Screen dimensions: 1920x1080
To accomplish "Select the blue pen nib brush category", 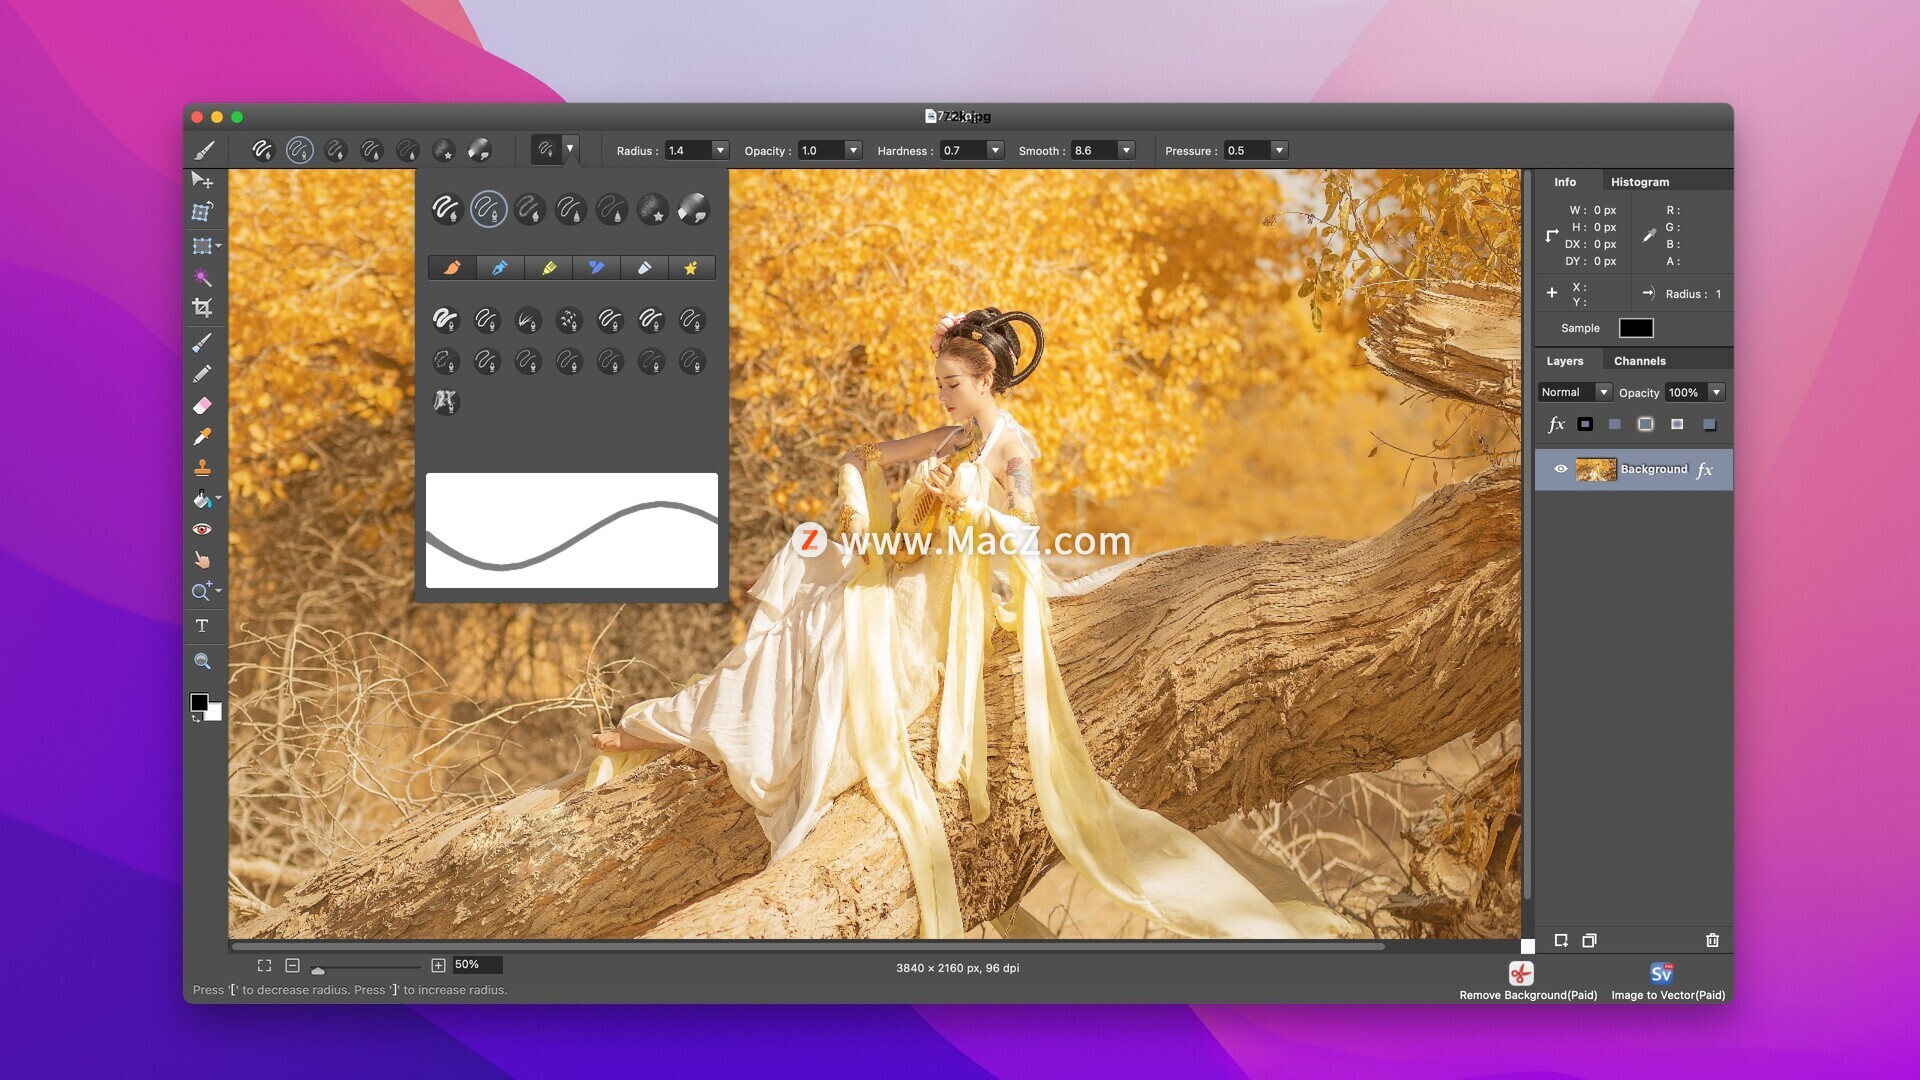I will tap(500, 268).
